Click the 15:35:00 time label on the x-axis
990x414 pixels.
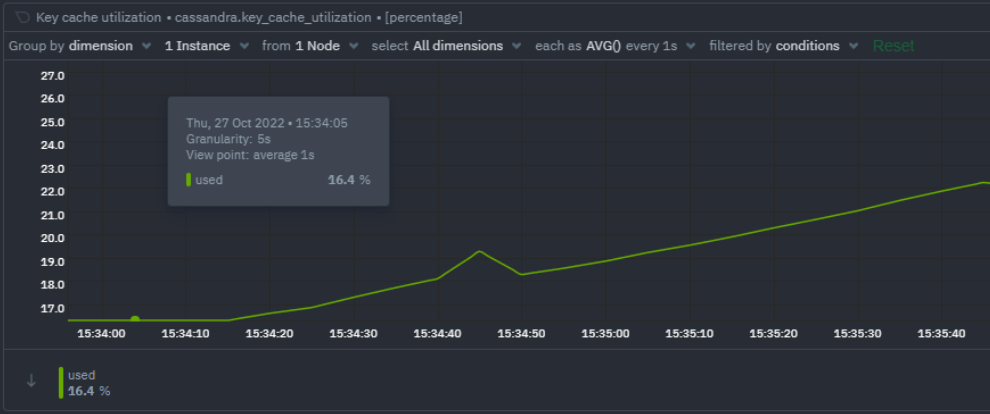607,333
